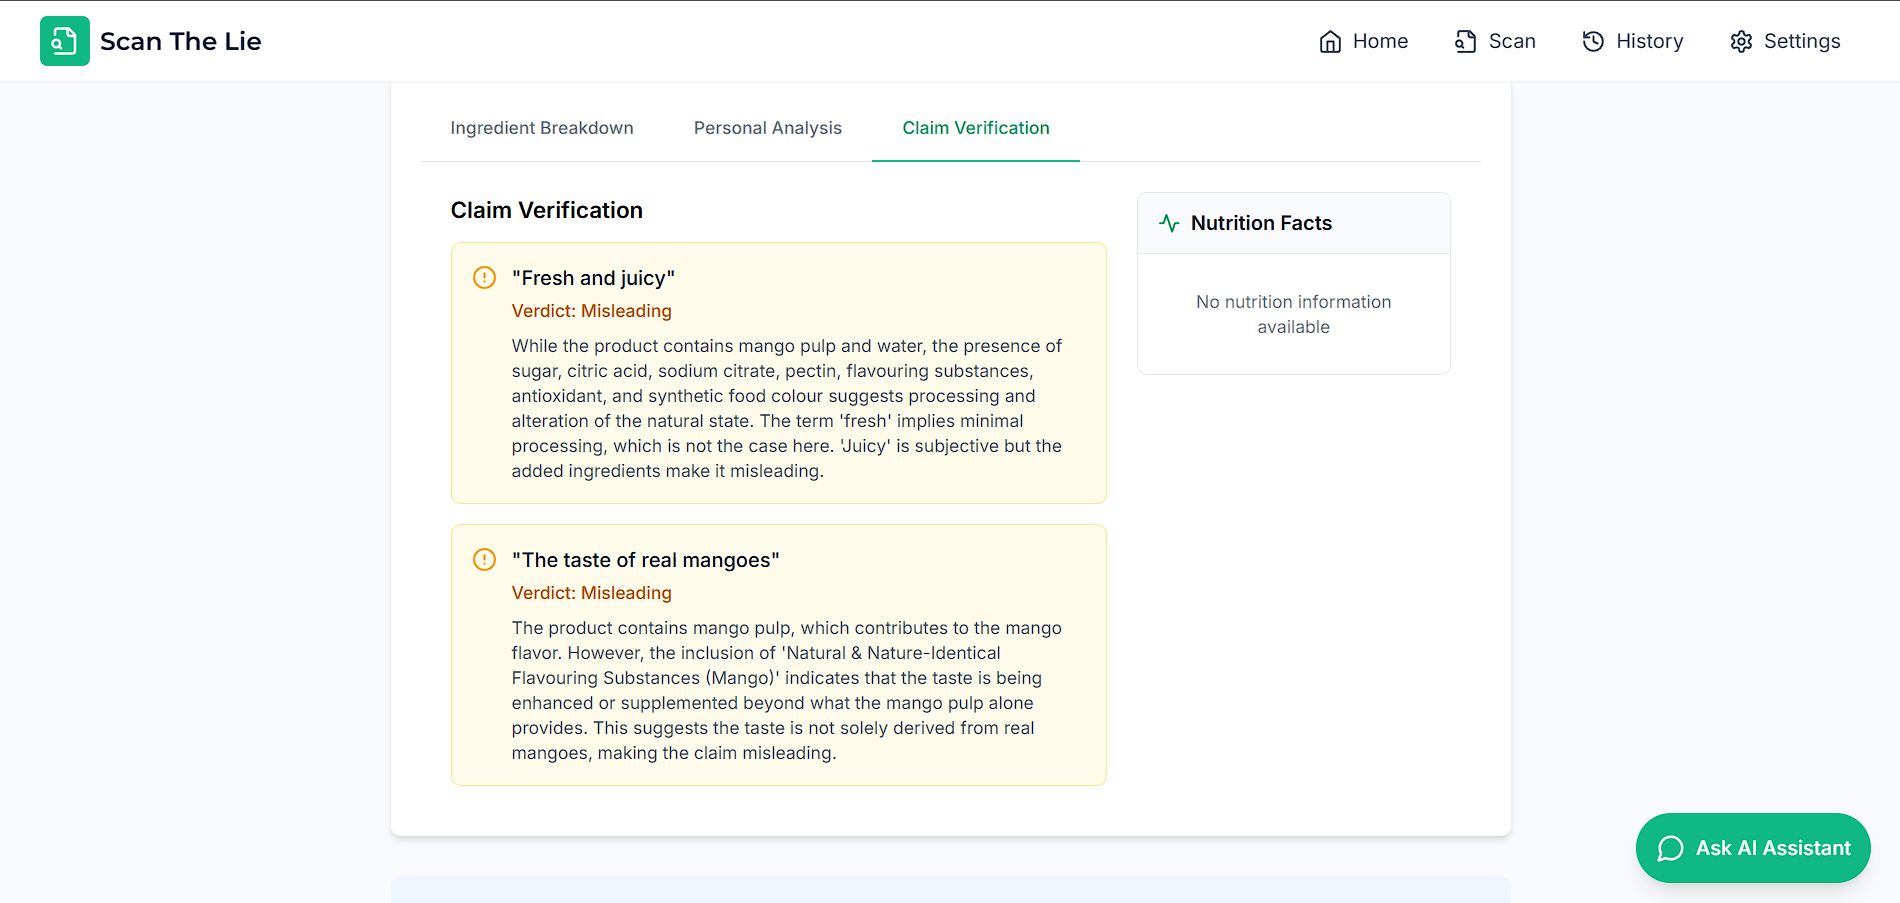
Task: Click the chat bubble icon on assistant button
Action: coord(1670,848)
